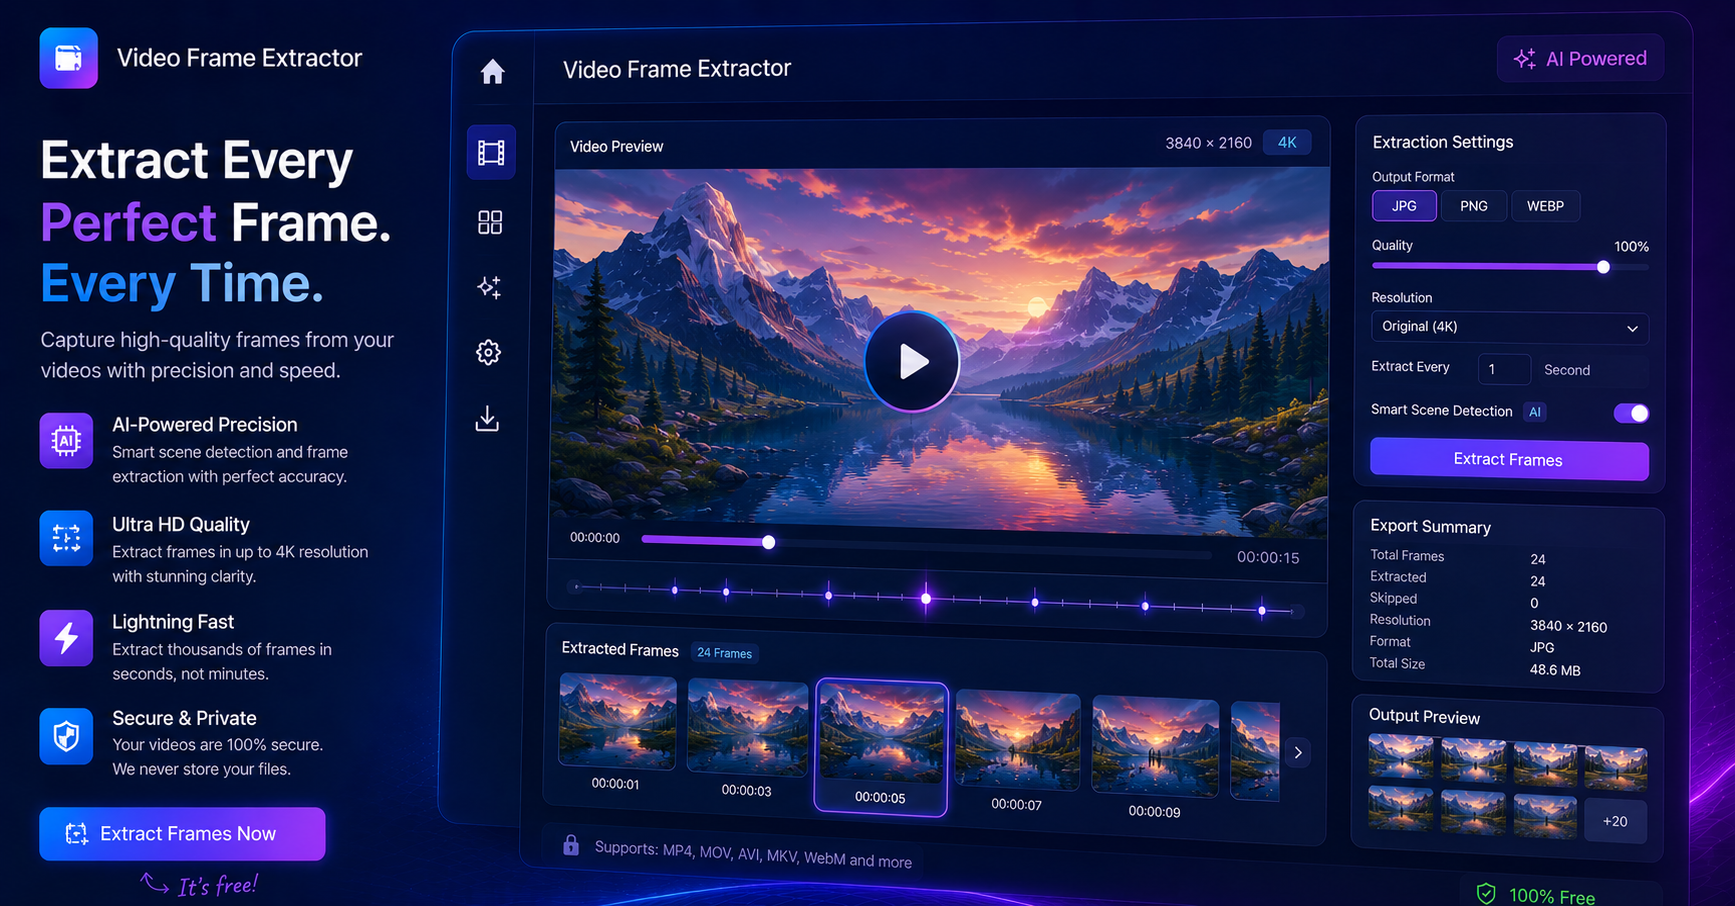Screen dimensions: 1735x906
Task: Click the It's free! handwritten note
Action: tap(217, 885)
